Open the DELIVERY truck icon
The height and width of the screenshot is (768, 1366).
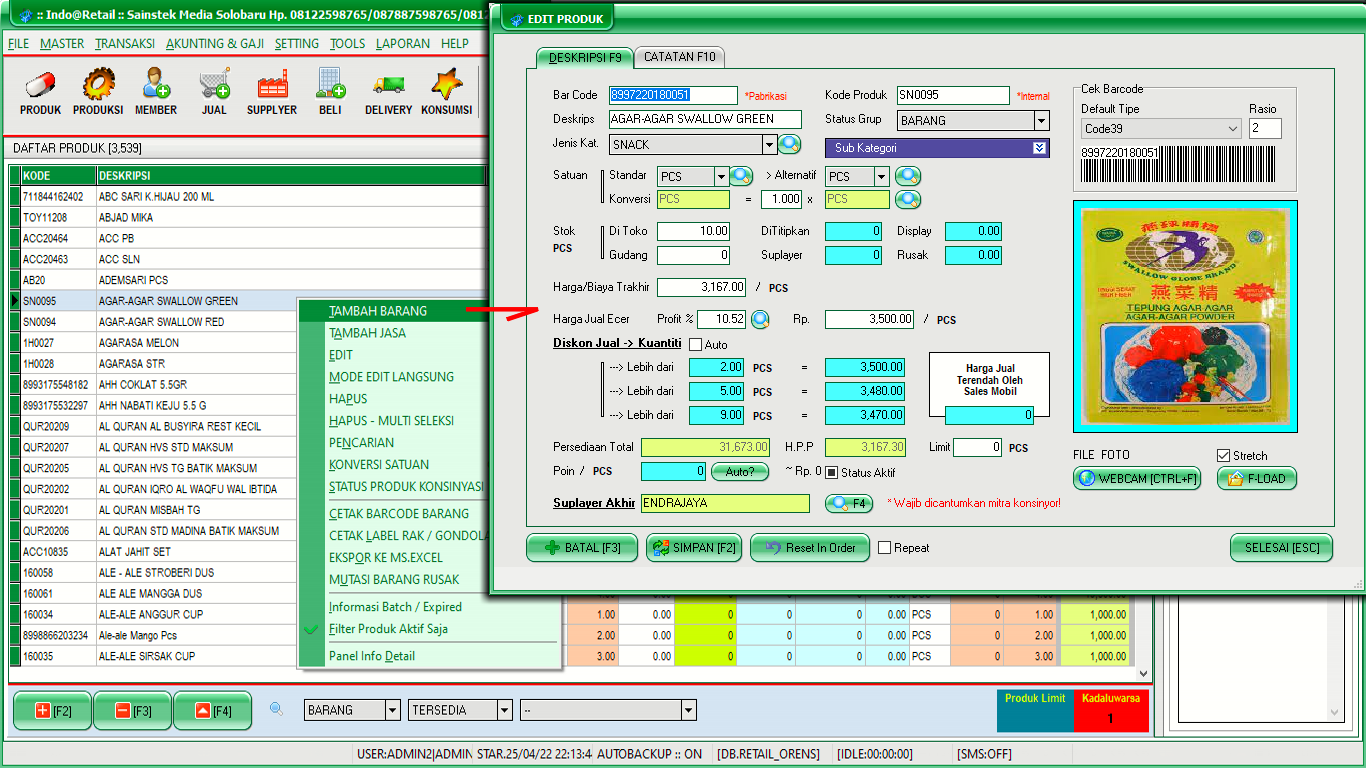pyautogui.click(x=388, y=91)
